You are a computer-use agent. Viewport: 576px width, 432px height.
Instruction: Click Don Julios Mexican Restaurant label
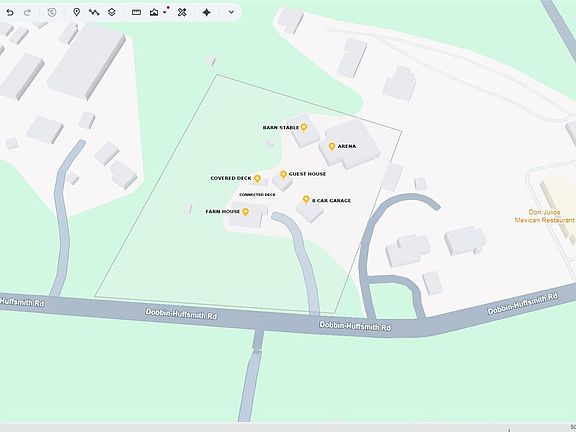tap(544, 216)
